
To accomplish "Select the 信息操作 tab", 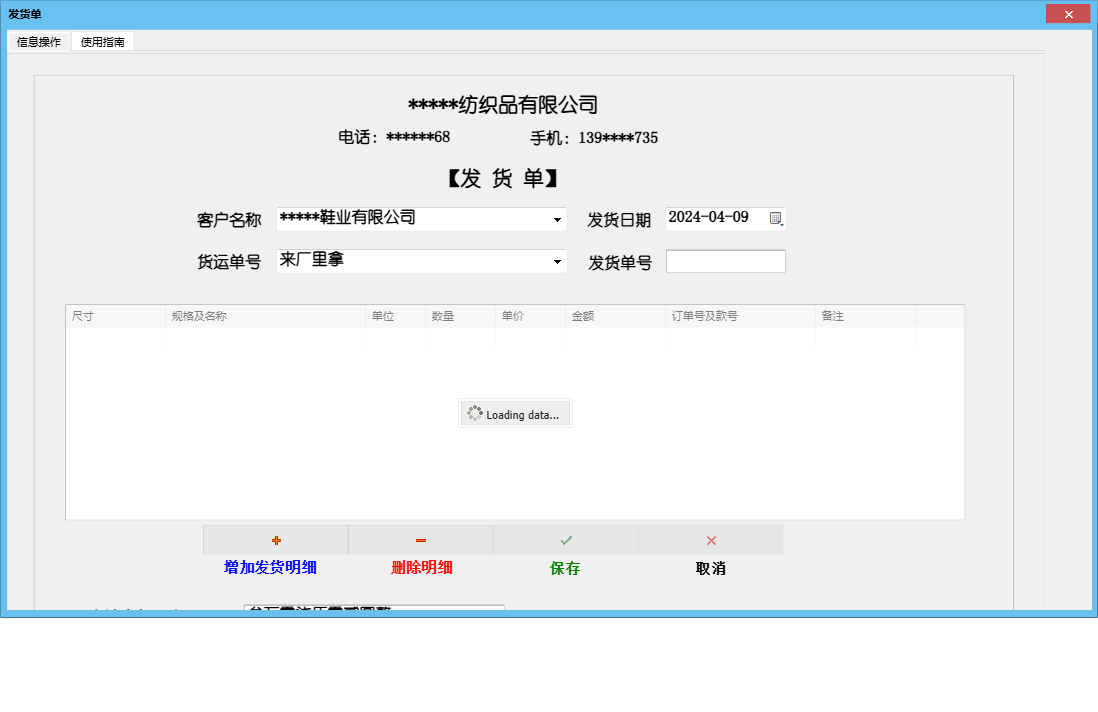I will pyautogui.click(x=37, y=41).
